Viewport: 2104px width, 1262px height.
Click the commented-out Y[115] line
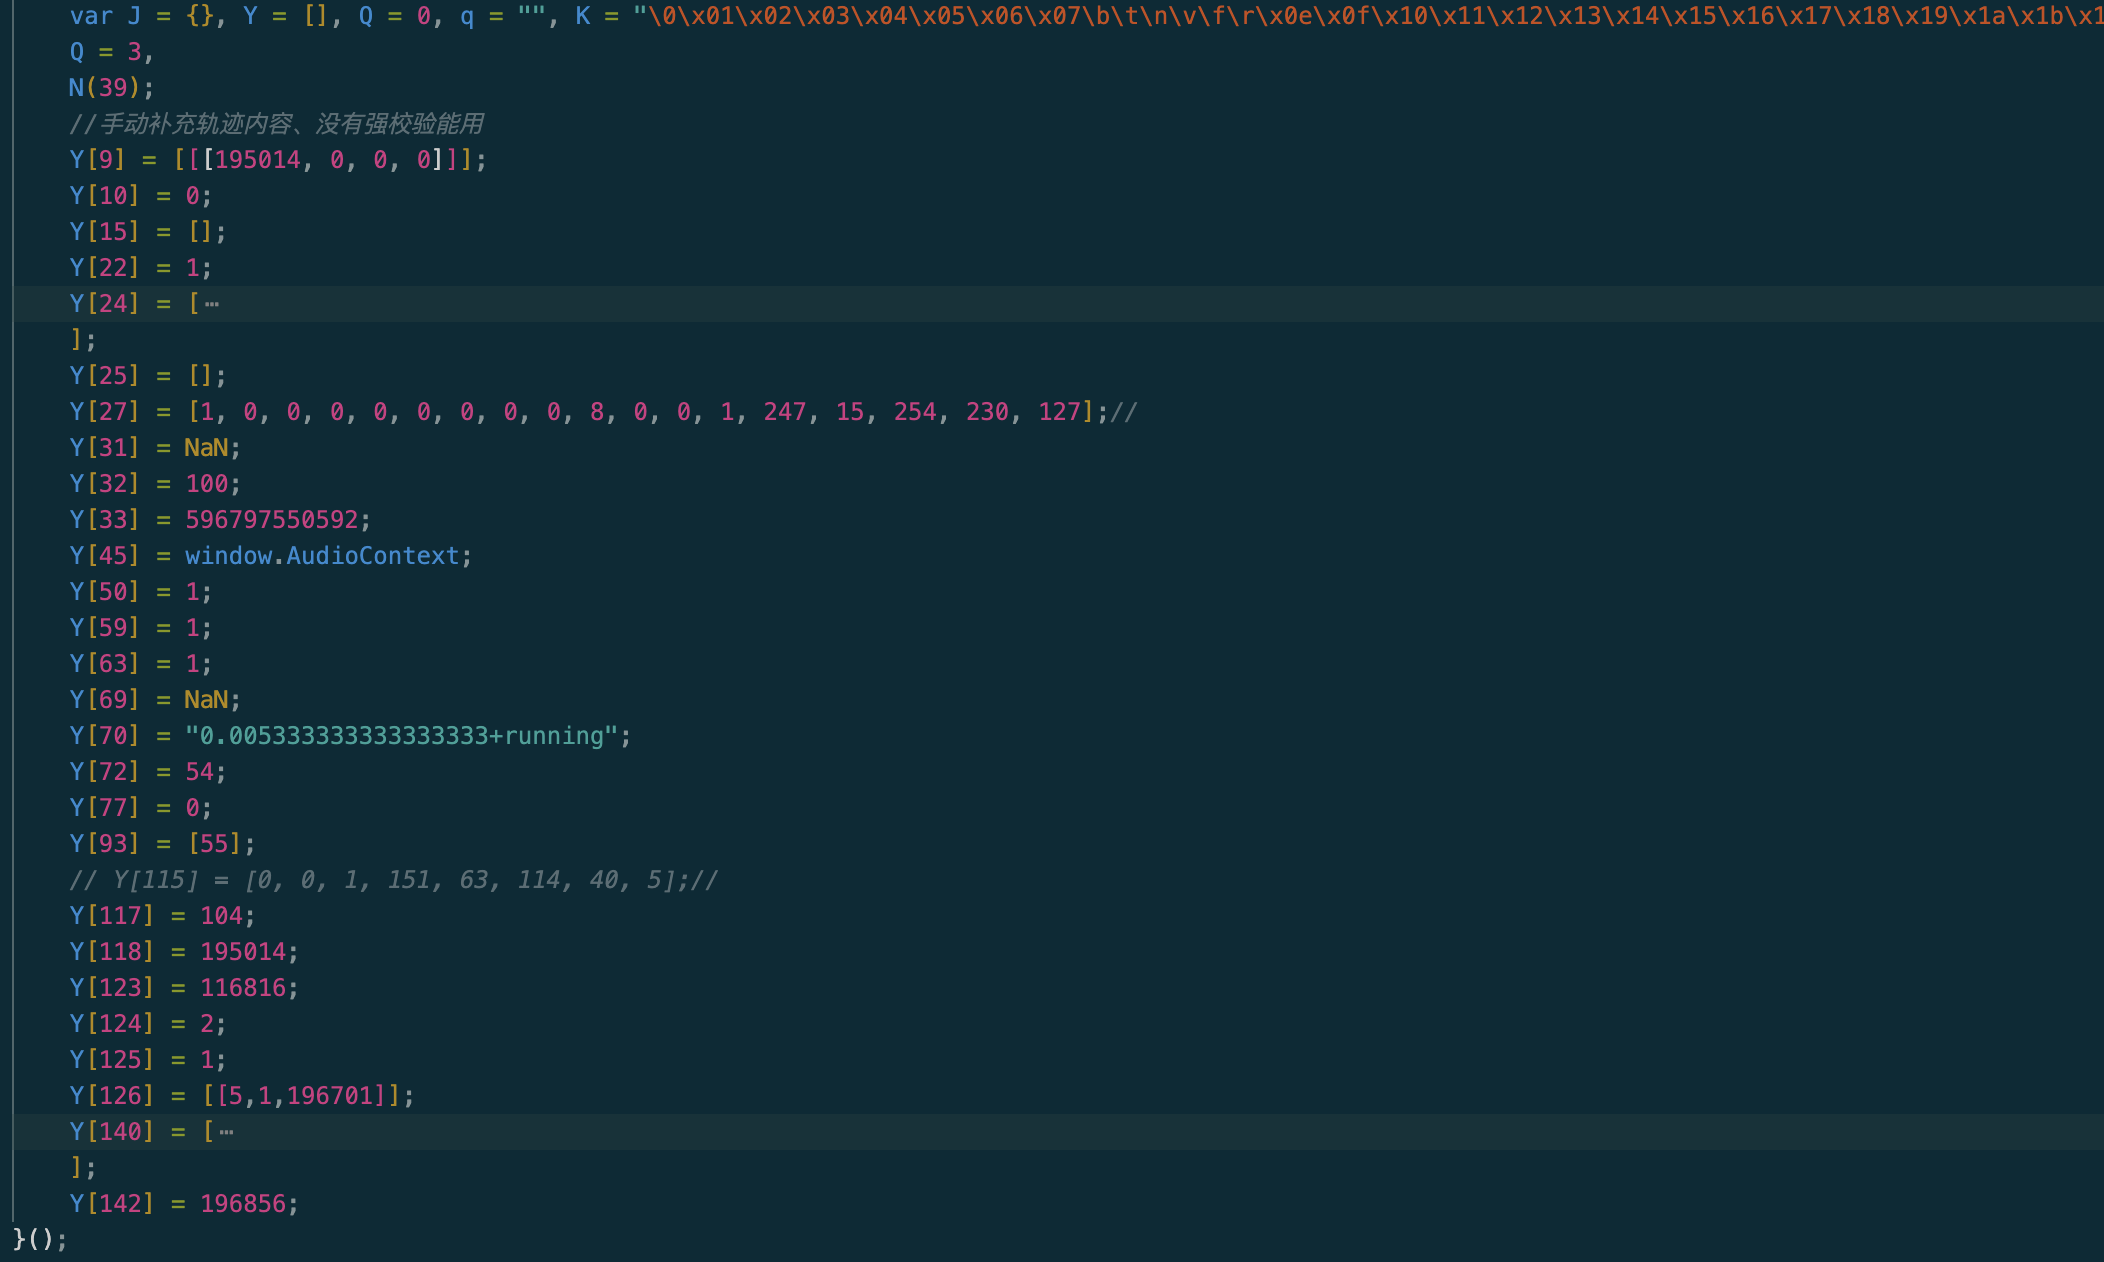(x=393, y=880)
